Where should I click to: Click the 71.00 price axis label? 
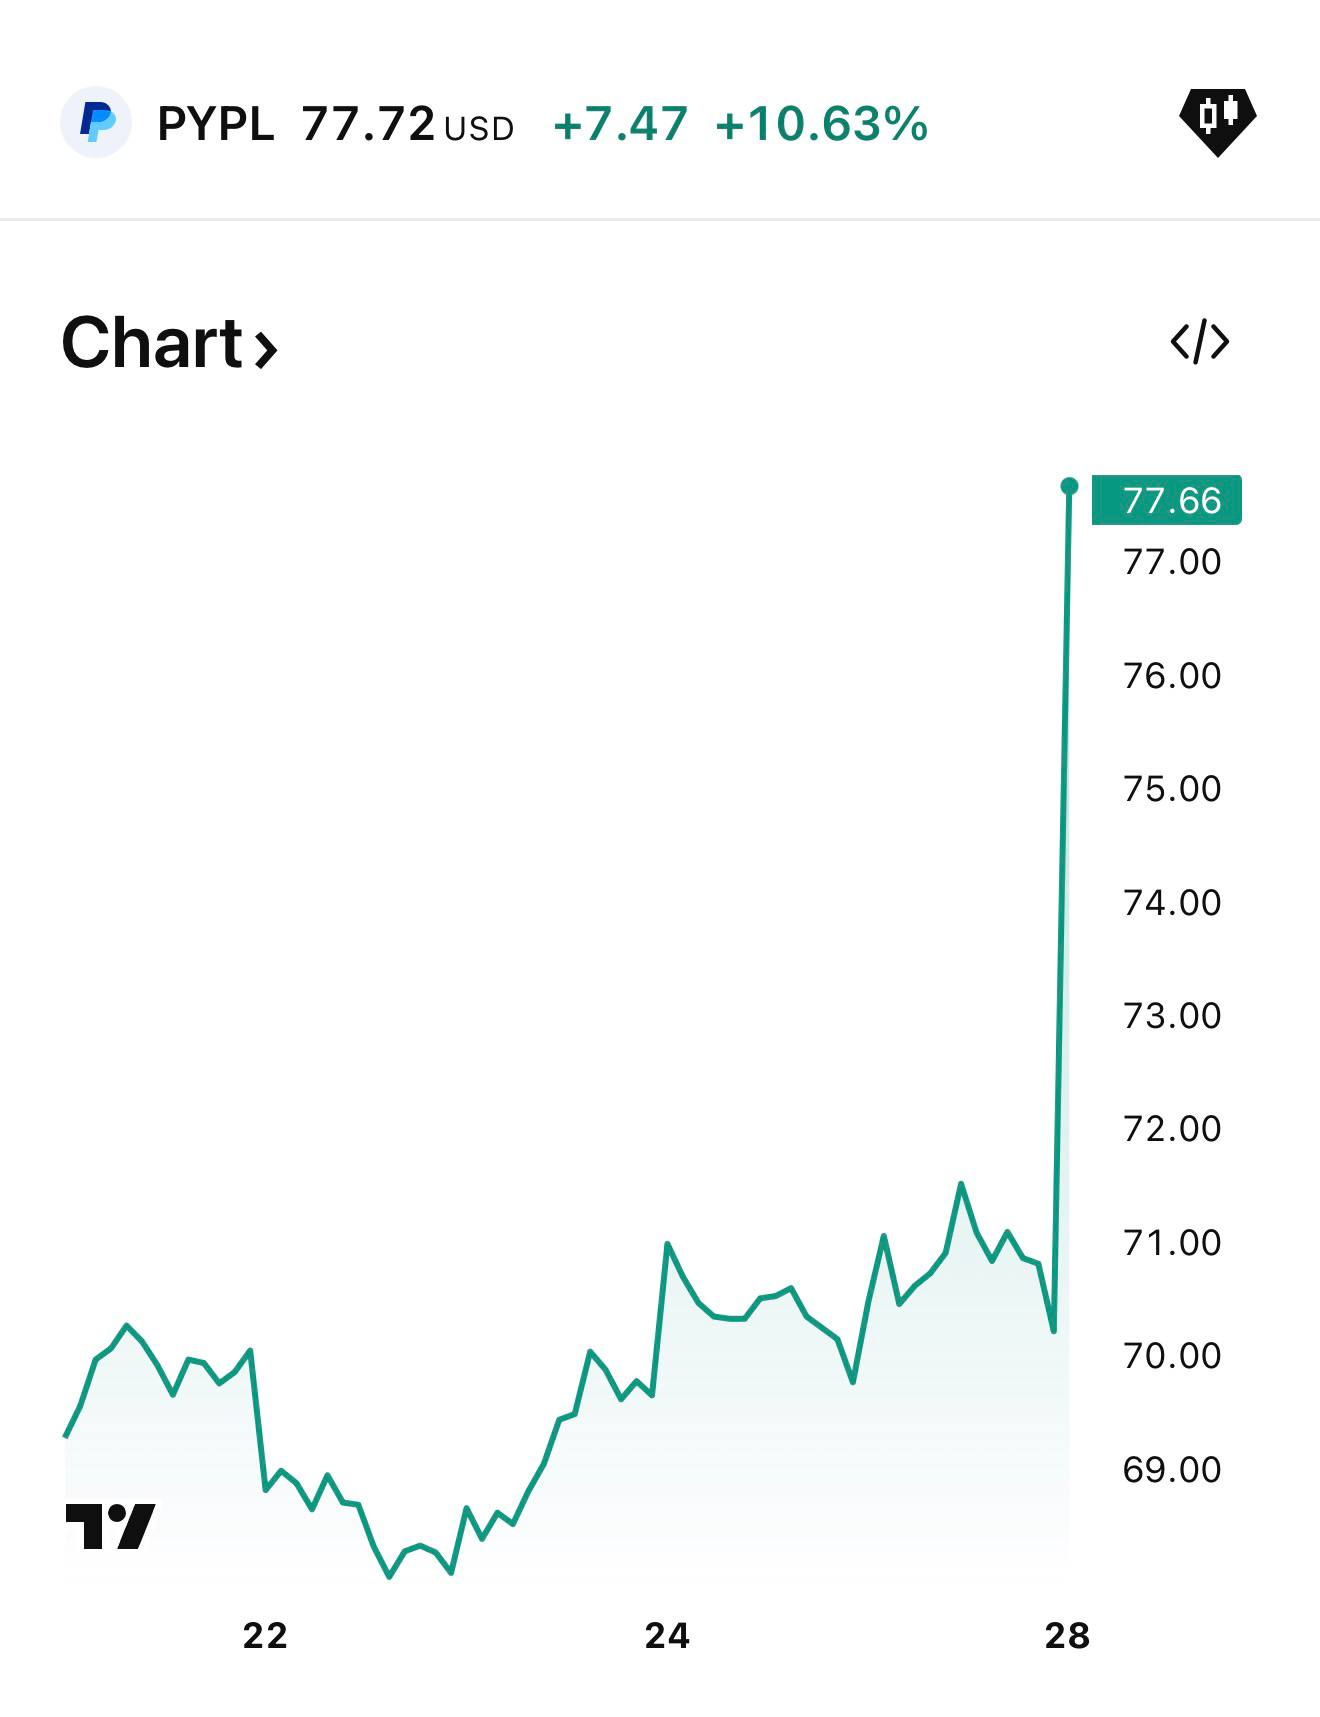pos(1172,1243)
